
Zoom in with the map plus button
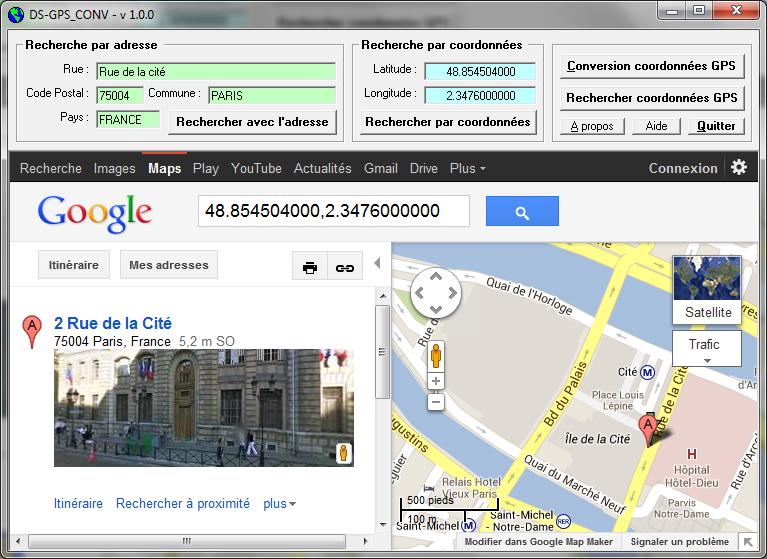pyautogui.click(x=436, y=381)
